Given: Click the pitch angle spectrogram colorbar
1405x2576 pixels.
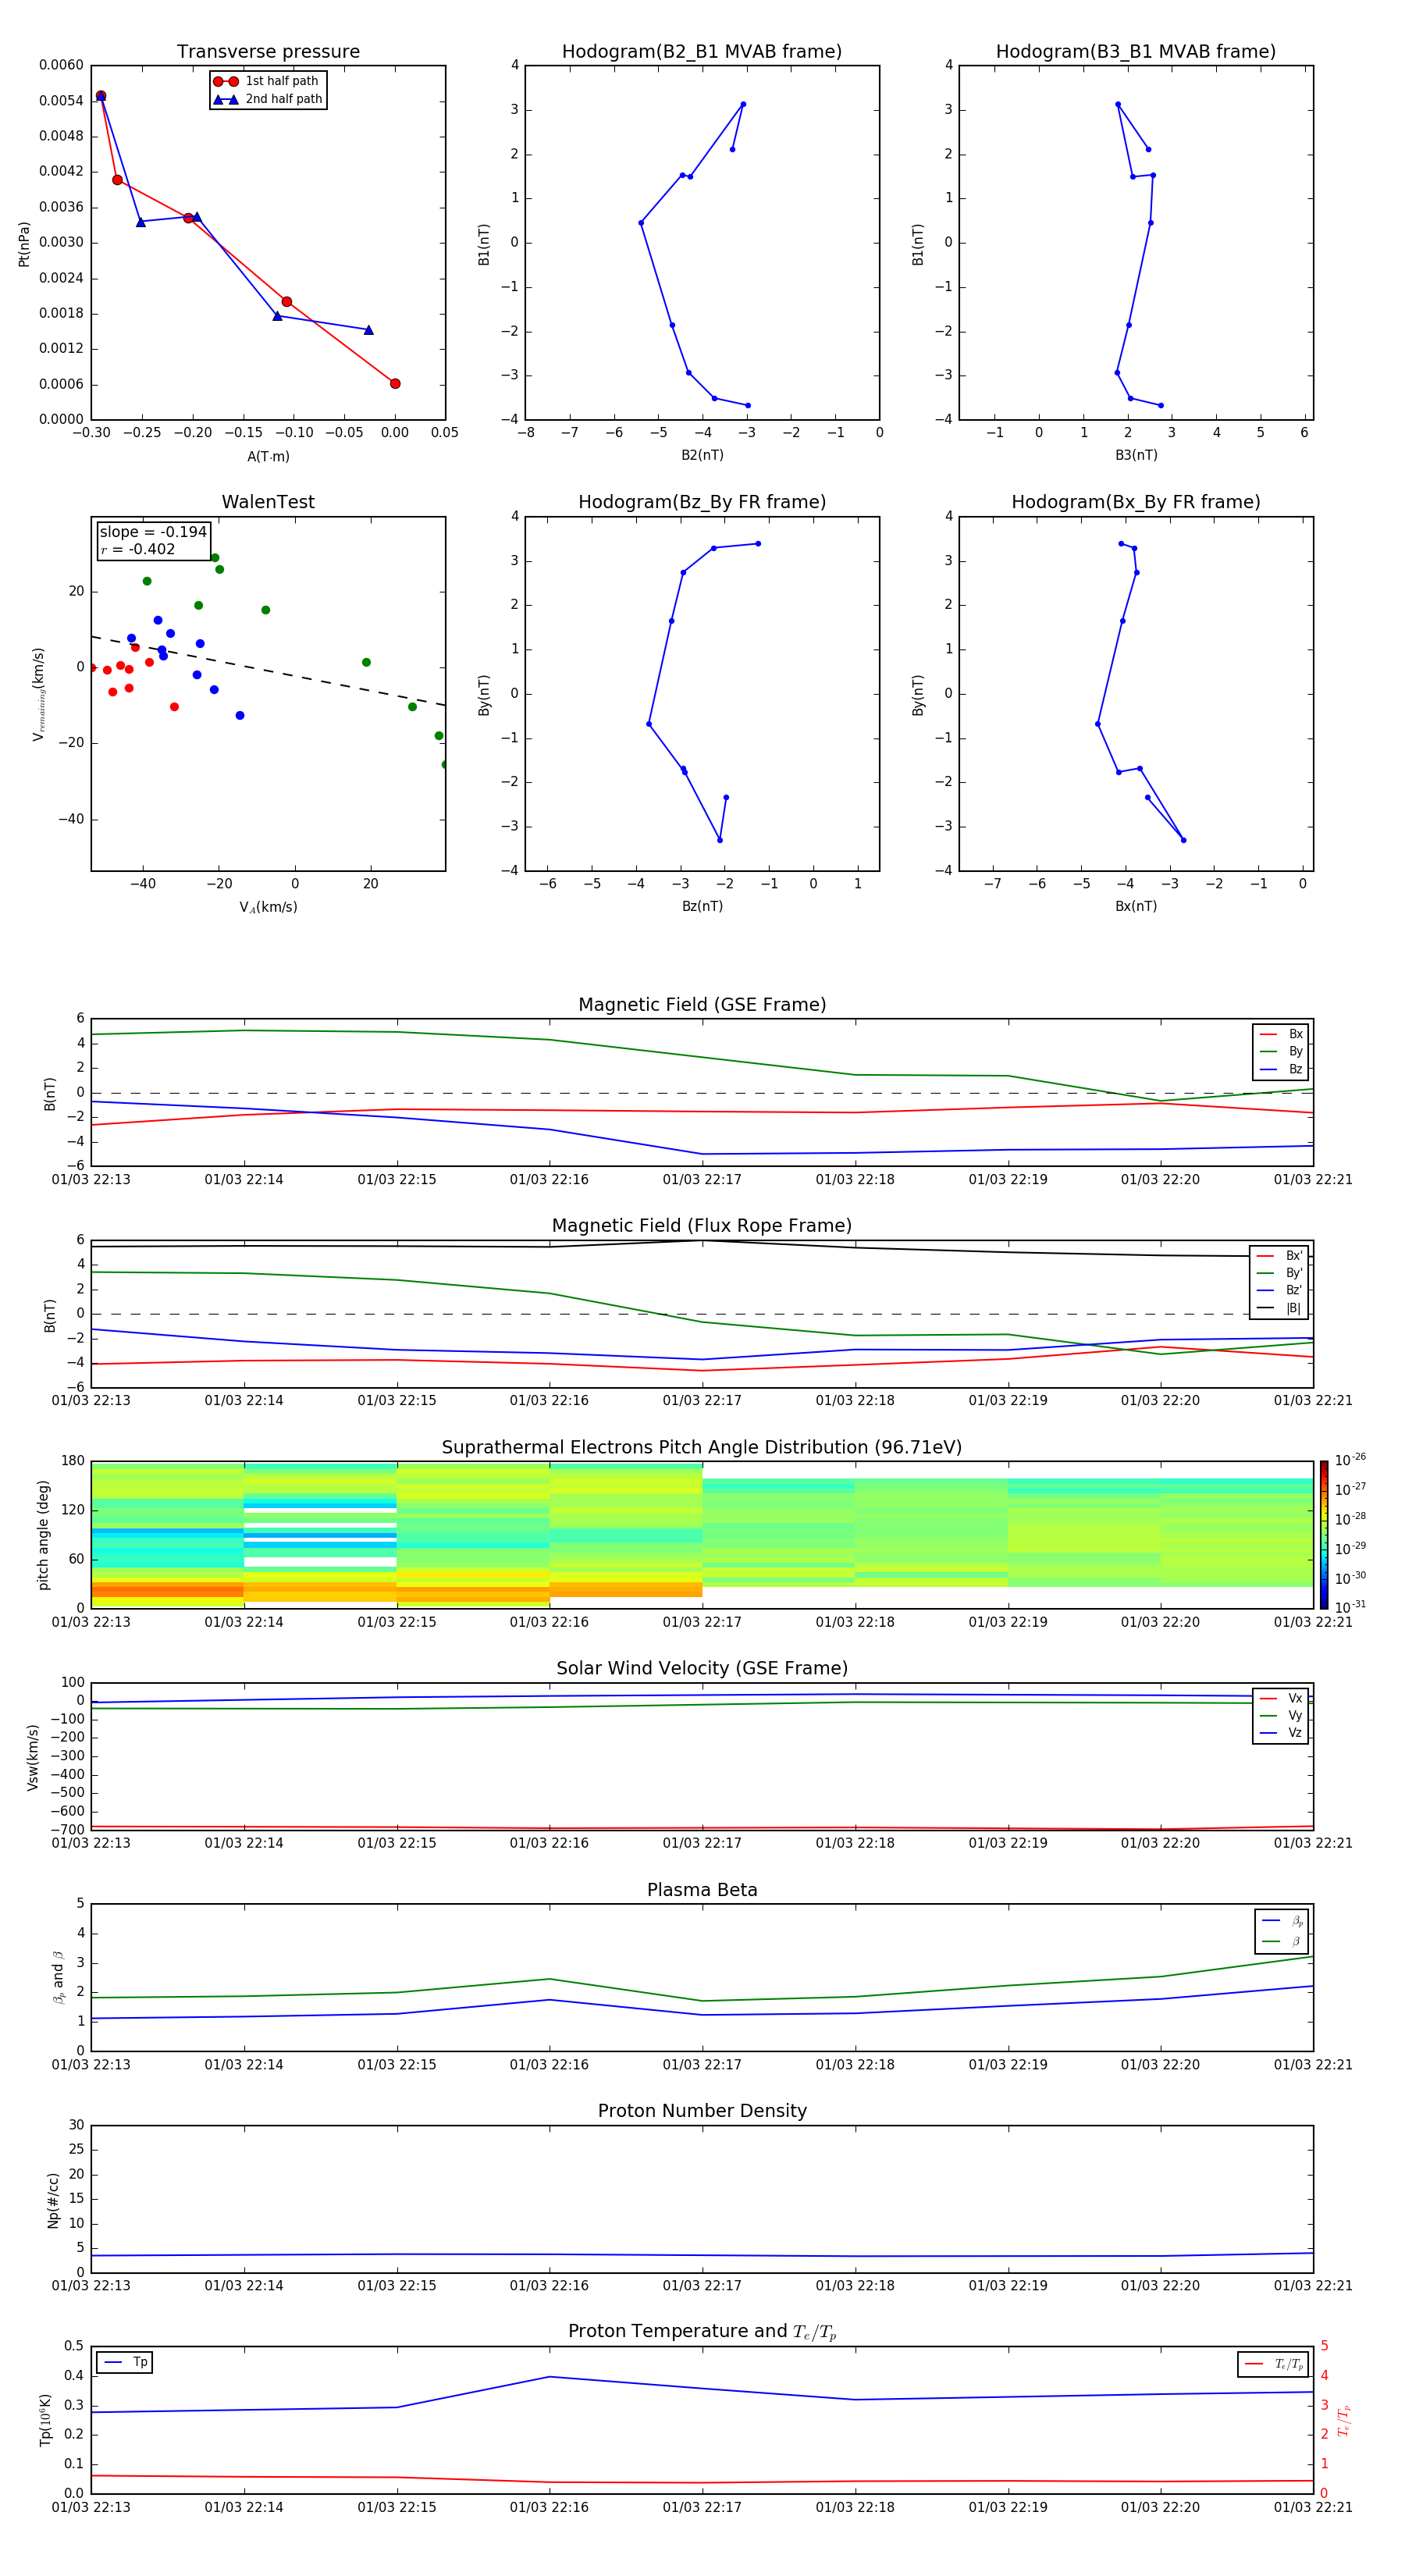Looking at the screenshot, I should (x=1324, y=1535).
